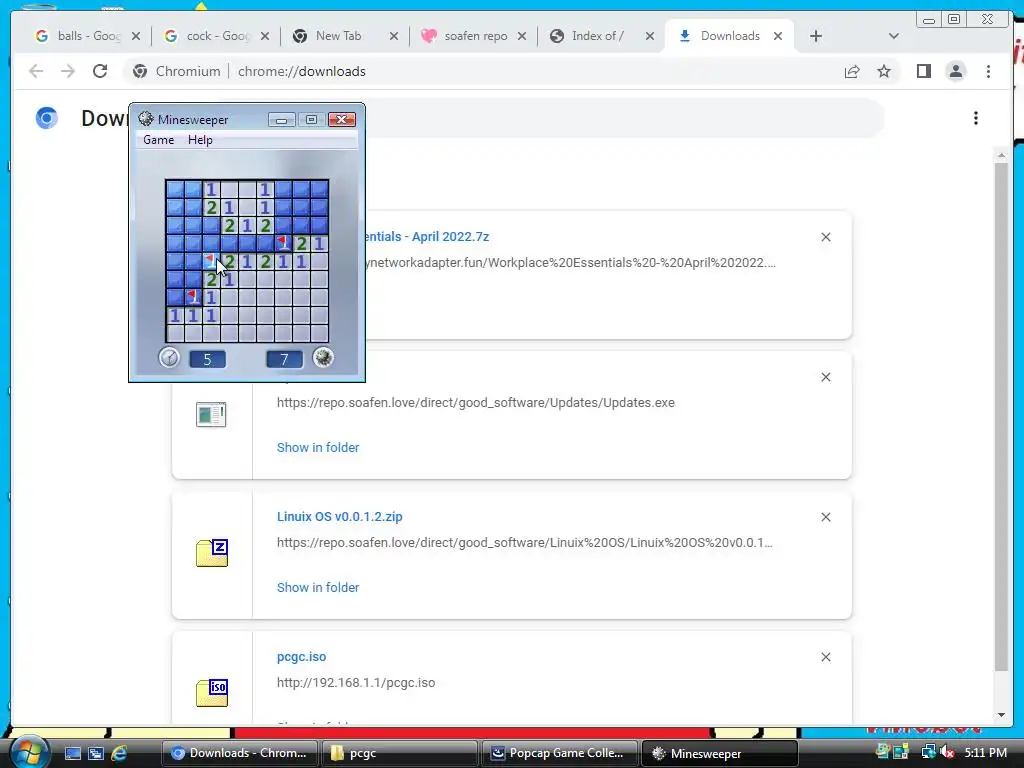This screenshot has height=768, width=1024.
Task: Click the Chromium site info icon in address bar
Action: point(140,71)
